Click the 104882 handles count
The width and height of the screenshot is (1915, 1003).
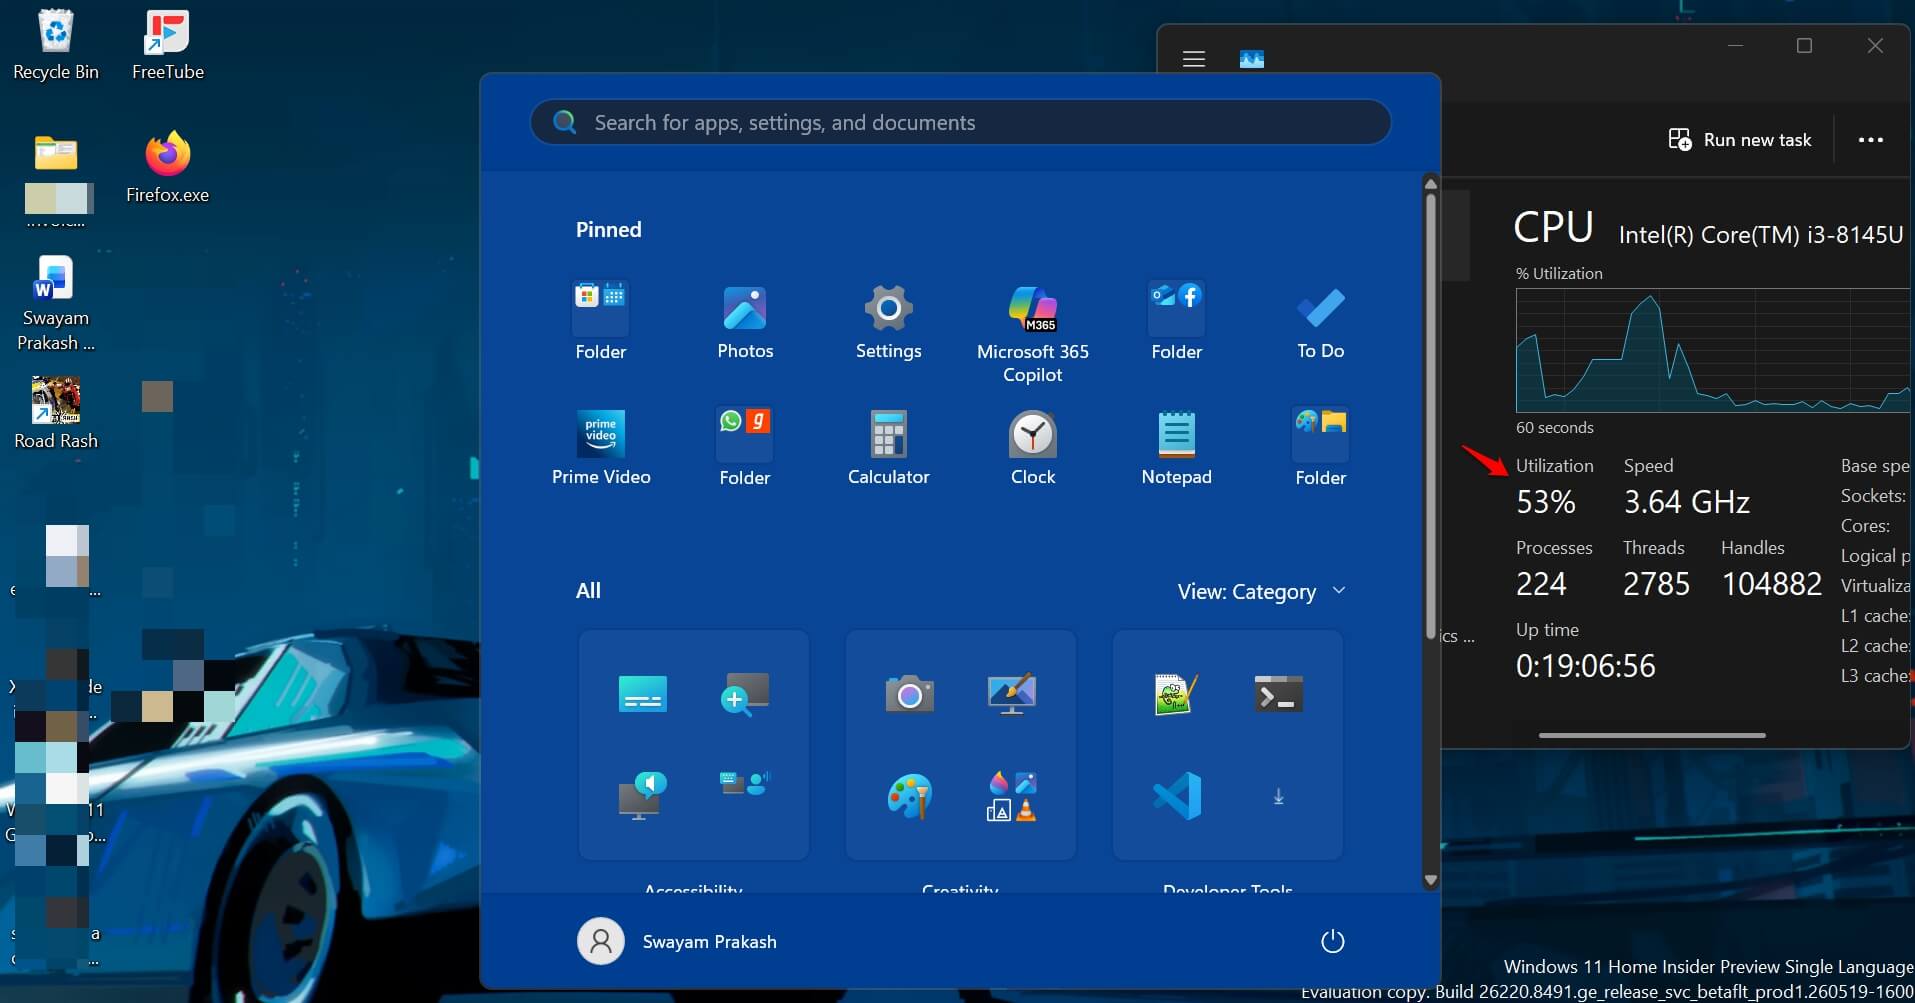1771,583
